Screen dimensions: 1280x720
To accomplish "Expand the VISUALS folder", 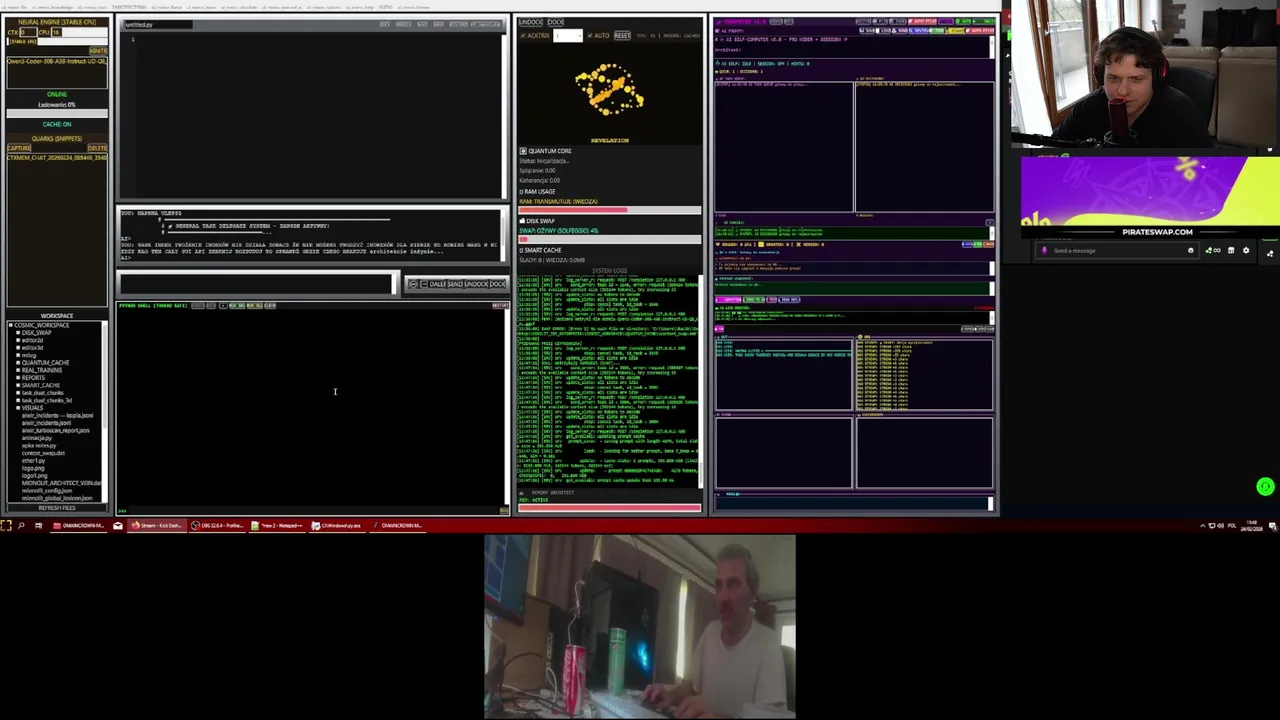I will click(18, 408).
